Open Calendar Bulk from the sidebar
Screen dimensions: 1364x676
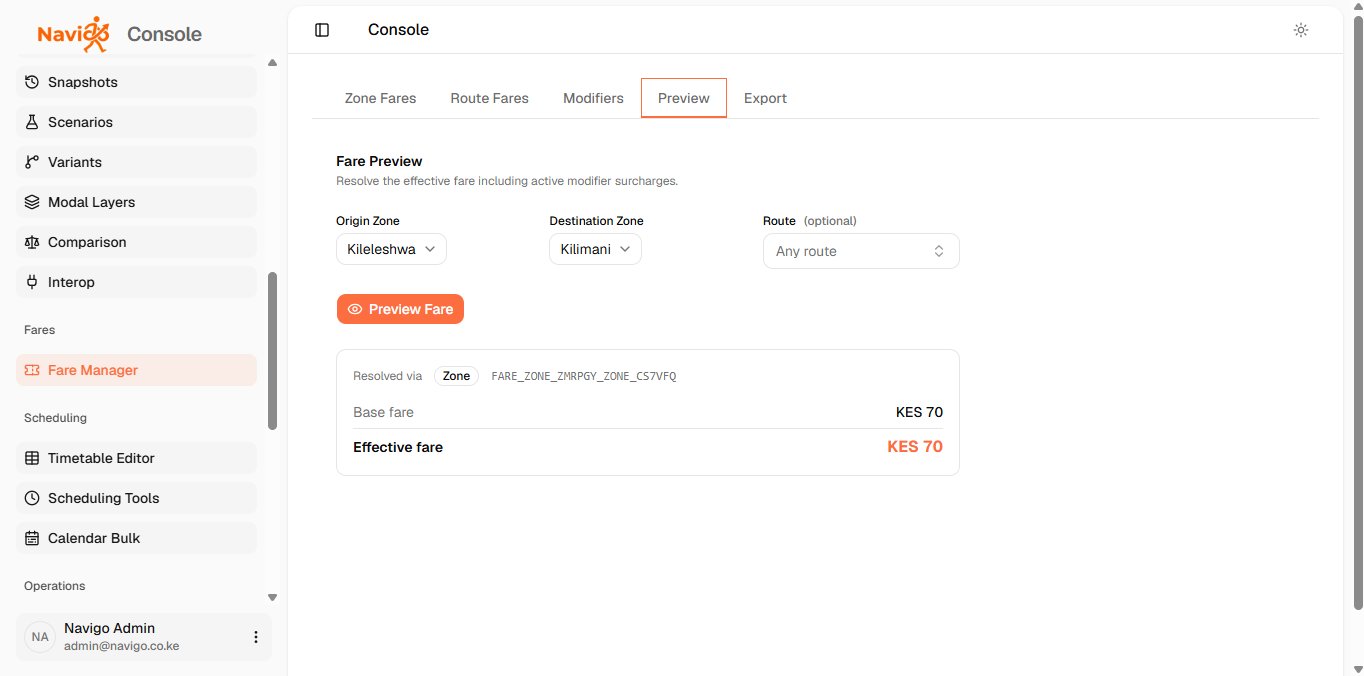(x=136, y=538)
